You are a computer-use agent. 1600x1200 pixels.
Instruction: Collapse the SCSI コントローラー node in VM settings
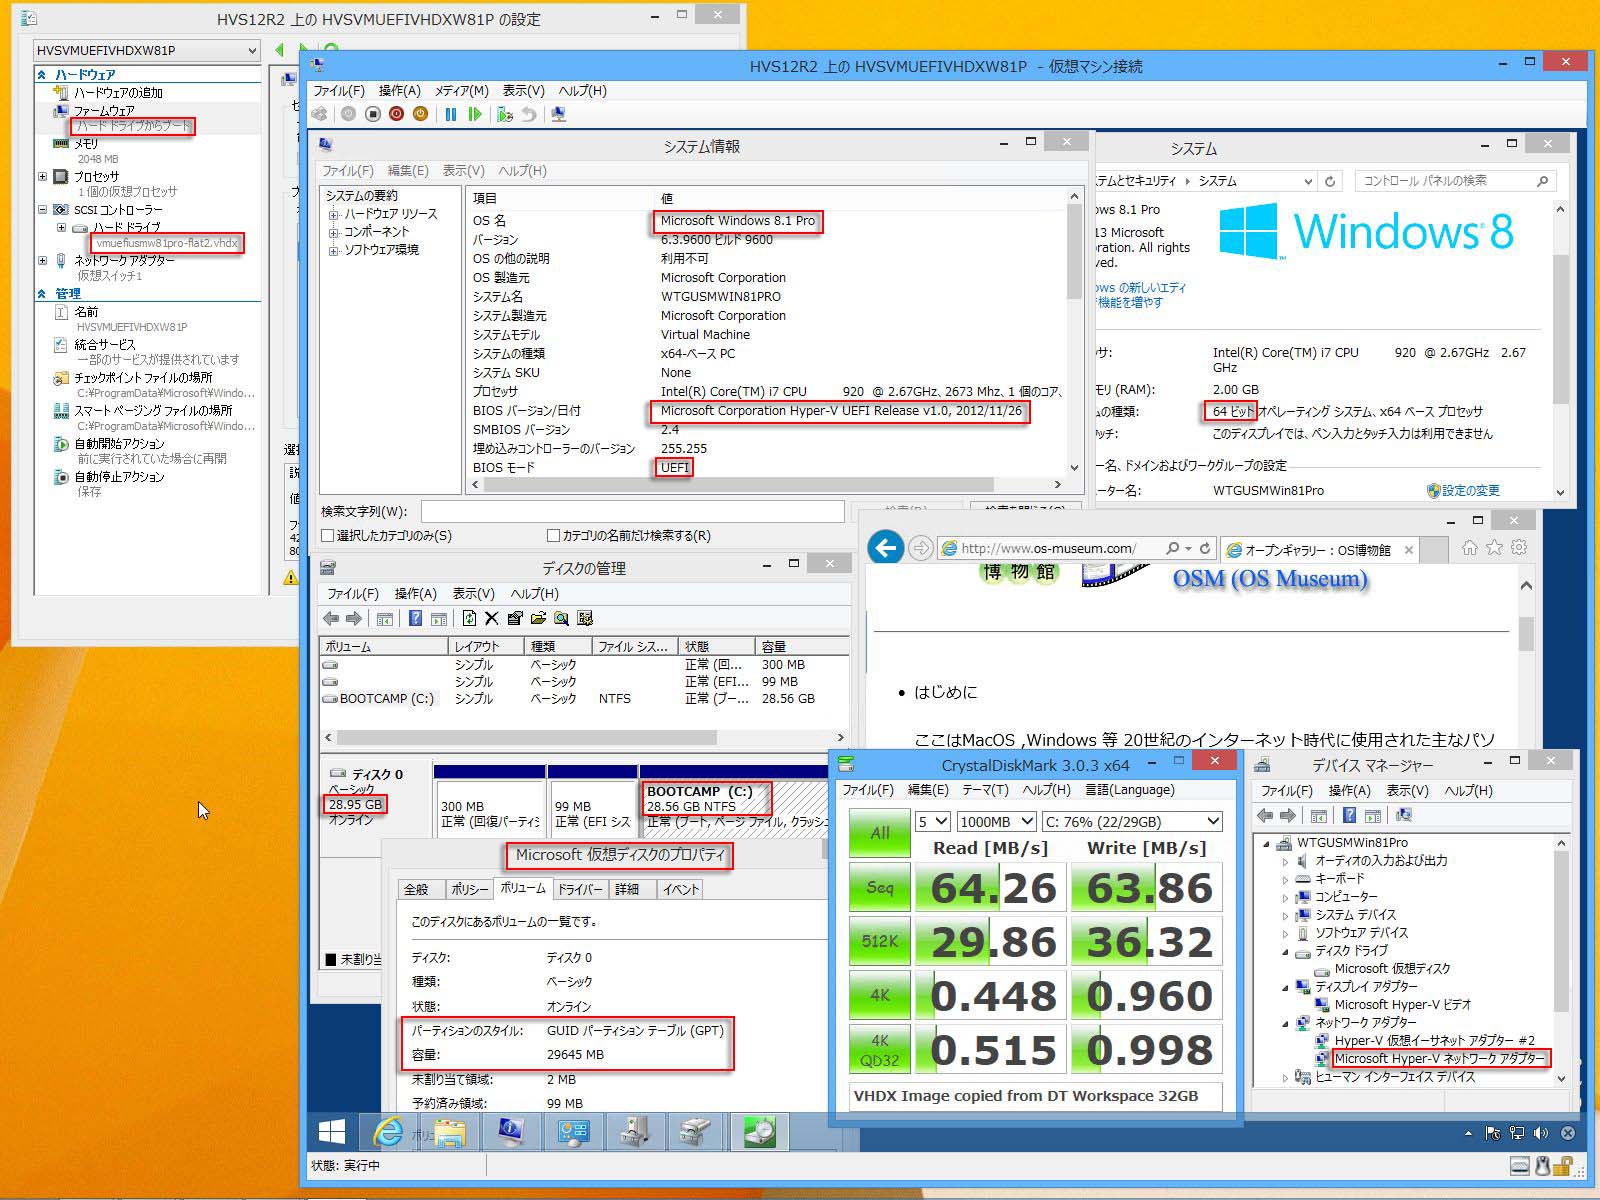(x=42, y=210)
